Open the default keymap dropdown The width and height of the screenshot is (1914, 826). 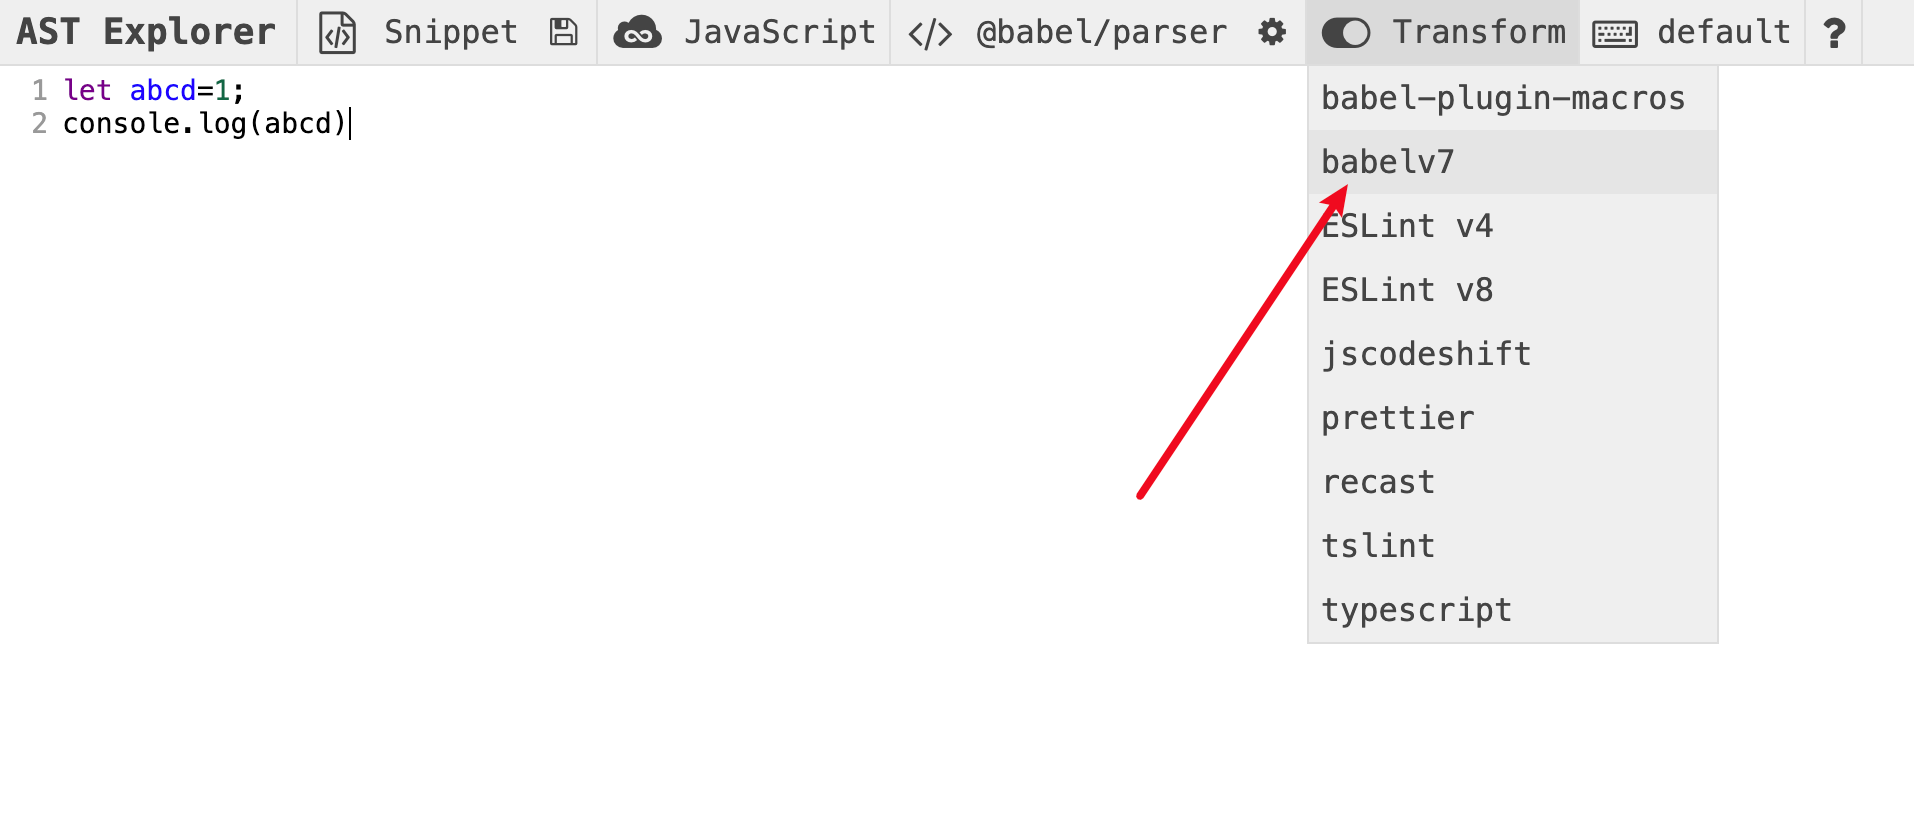coord(1723,33)
